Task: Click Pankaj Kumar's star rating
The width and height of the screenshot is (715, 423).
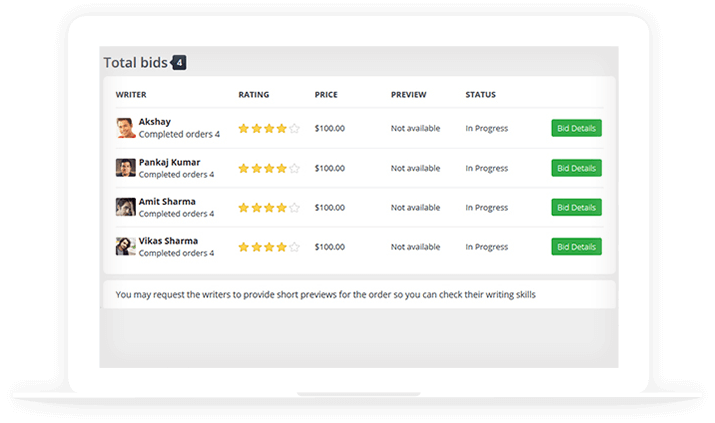Action: tap(269, 169)
